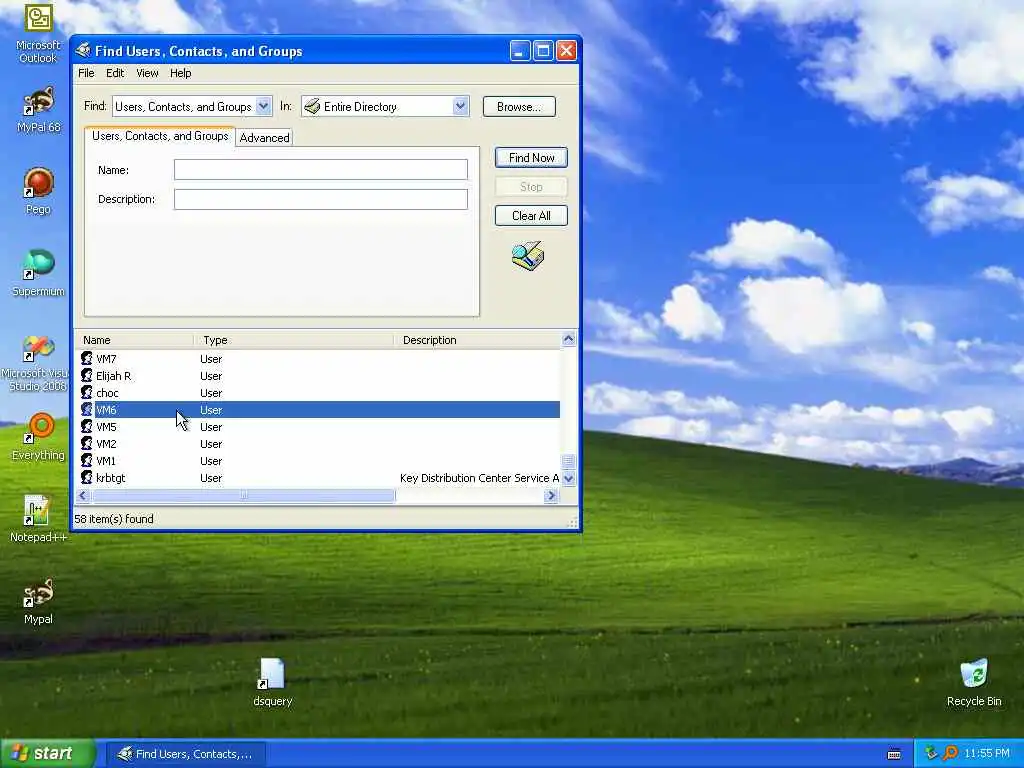Open the Microsoft Outlook desktop icon
The width and height of the screenshot is (1024, 768).
pos(38,33)
